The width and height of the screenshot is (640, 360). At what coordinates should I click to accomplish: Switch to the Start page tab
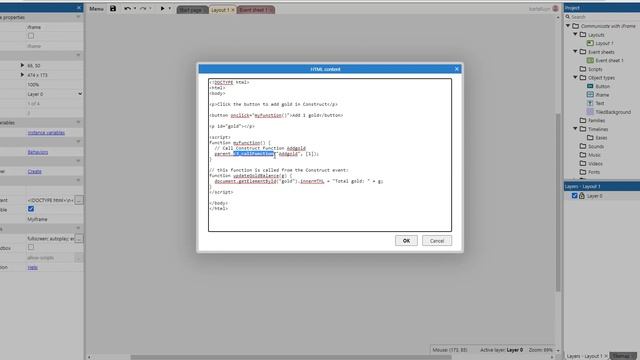[x=192, y=10]
